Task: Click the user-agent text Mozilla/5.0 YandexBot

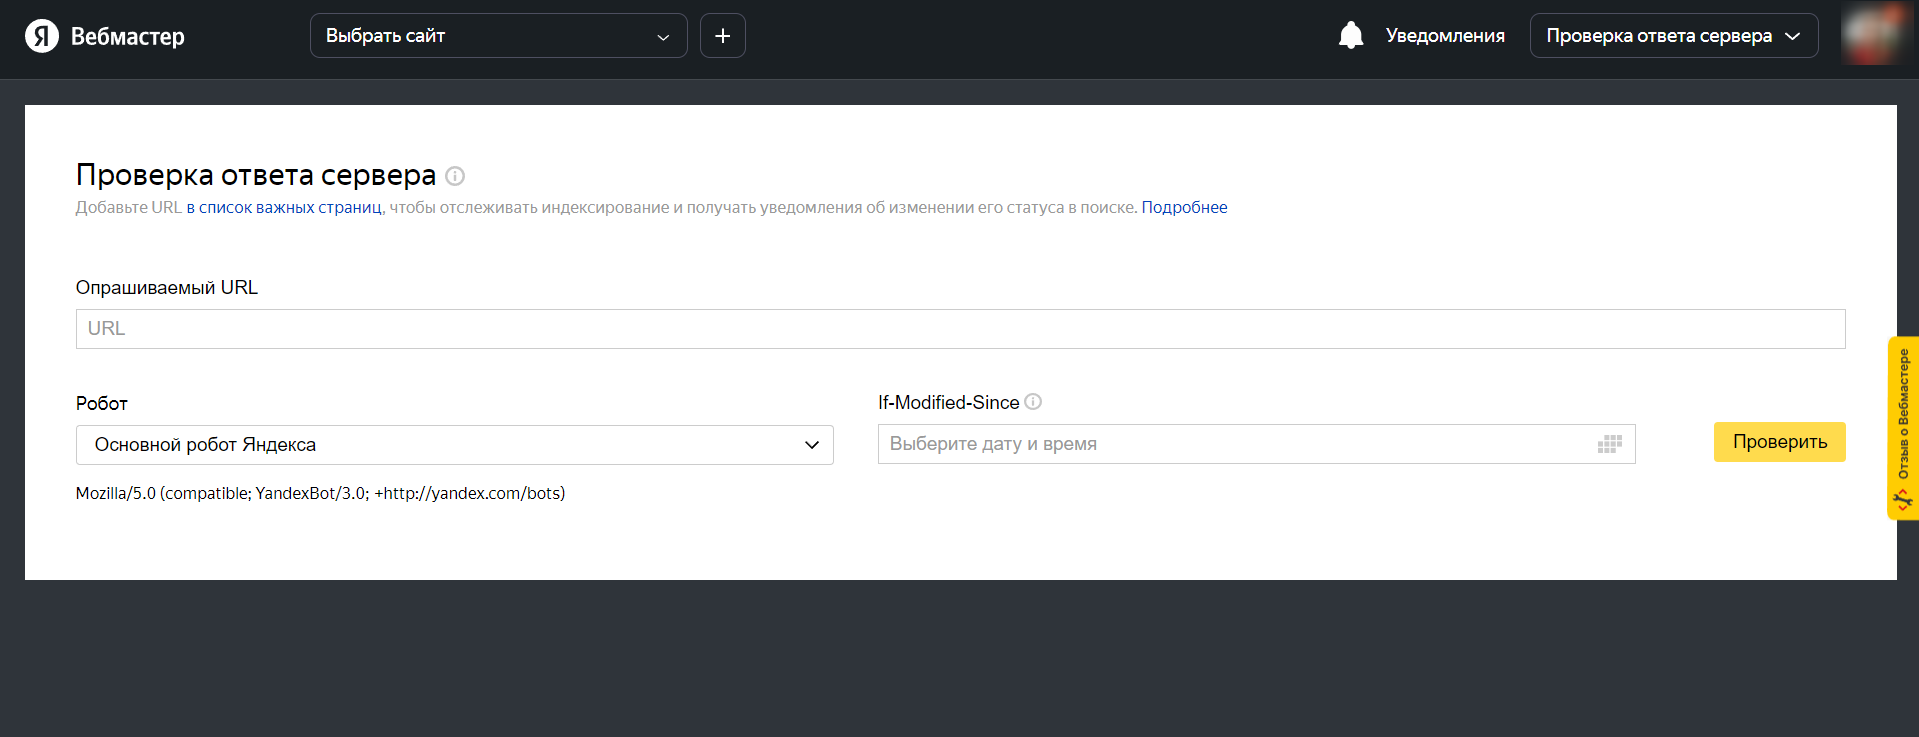Action: [320, 494]
